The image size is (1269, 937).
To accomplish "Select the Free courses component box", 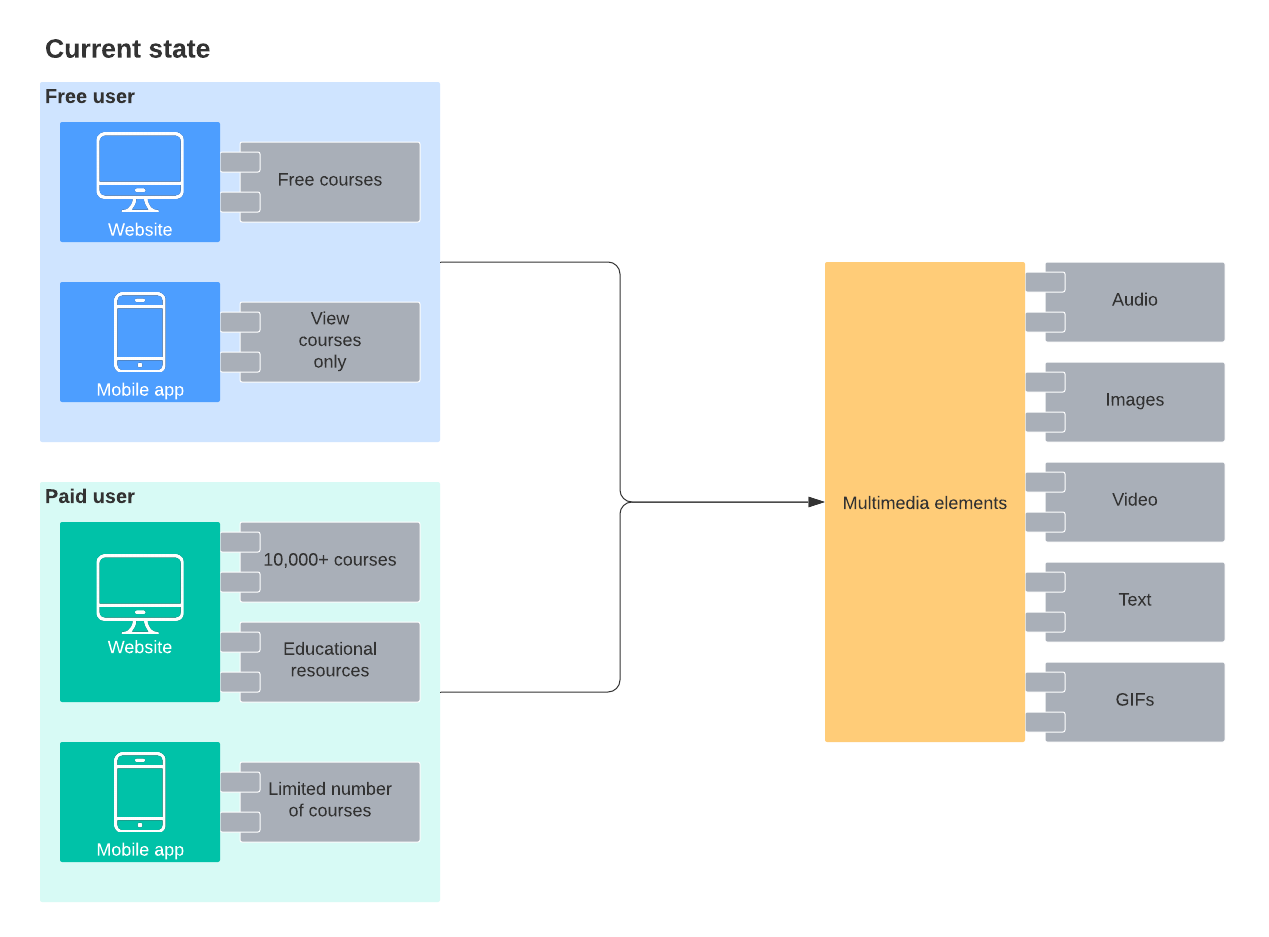I will [330, 181].
